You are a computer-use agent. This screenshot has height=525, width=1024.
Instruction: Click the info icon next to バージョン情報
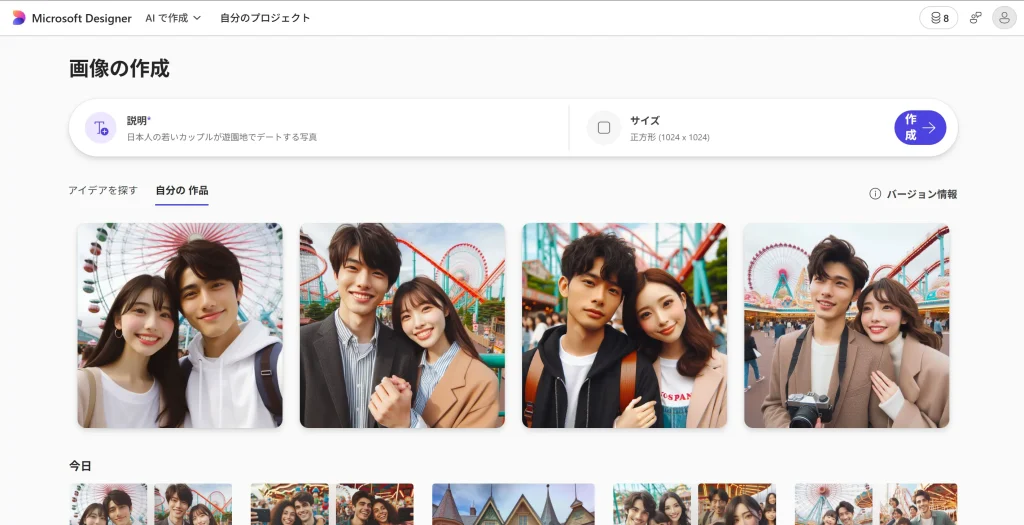click(x=875, y=194)
